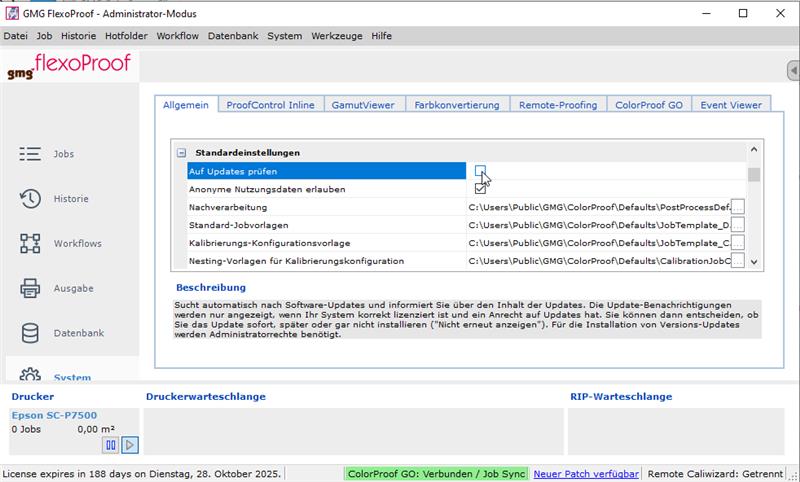Expand the collapsed side panel arrow
Image resolution: width=800 pixels, height=482 pixels.
tap(793, 70)
